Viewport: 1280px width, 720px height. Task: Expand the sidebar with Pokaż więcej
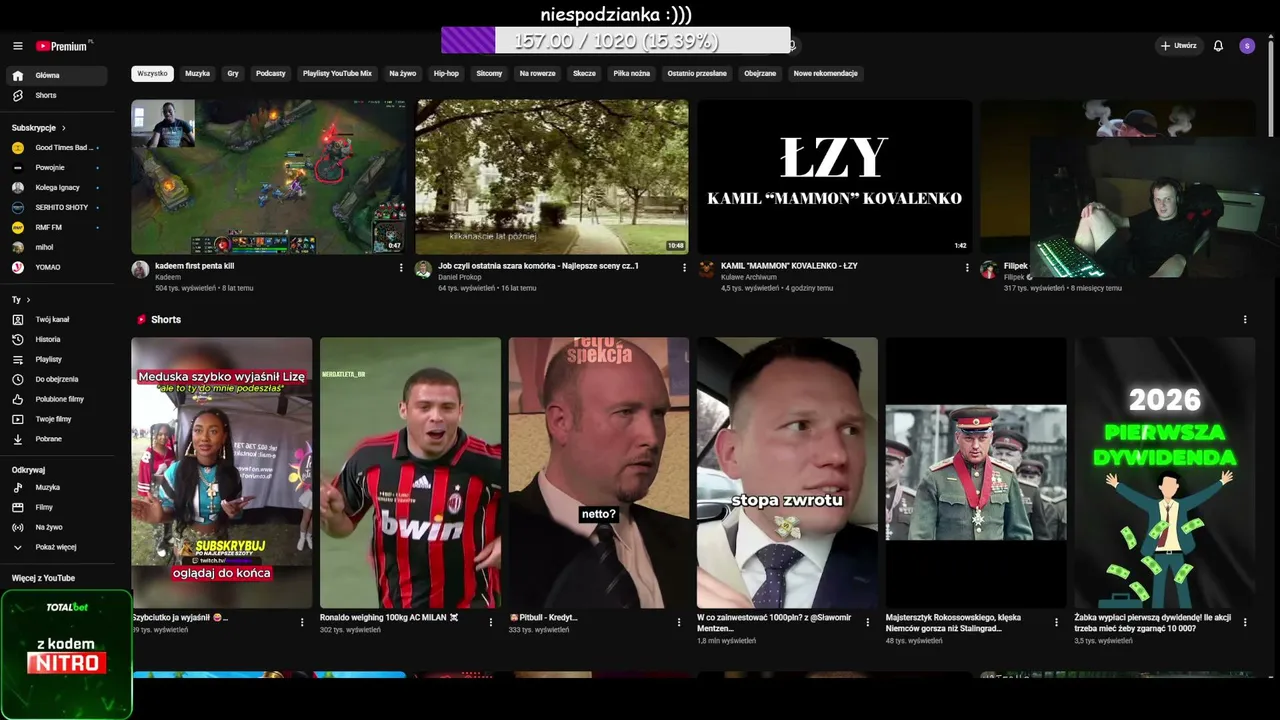pyautogui.click(x=57, y=548)
